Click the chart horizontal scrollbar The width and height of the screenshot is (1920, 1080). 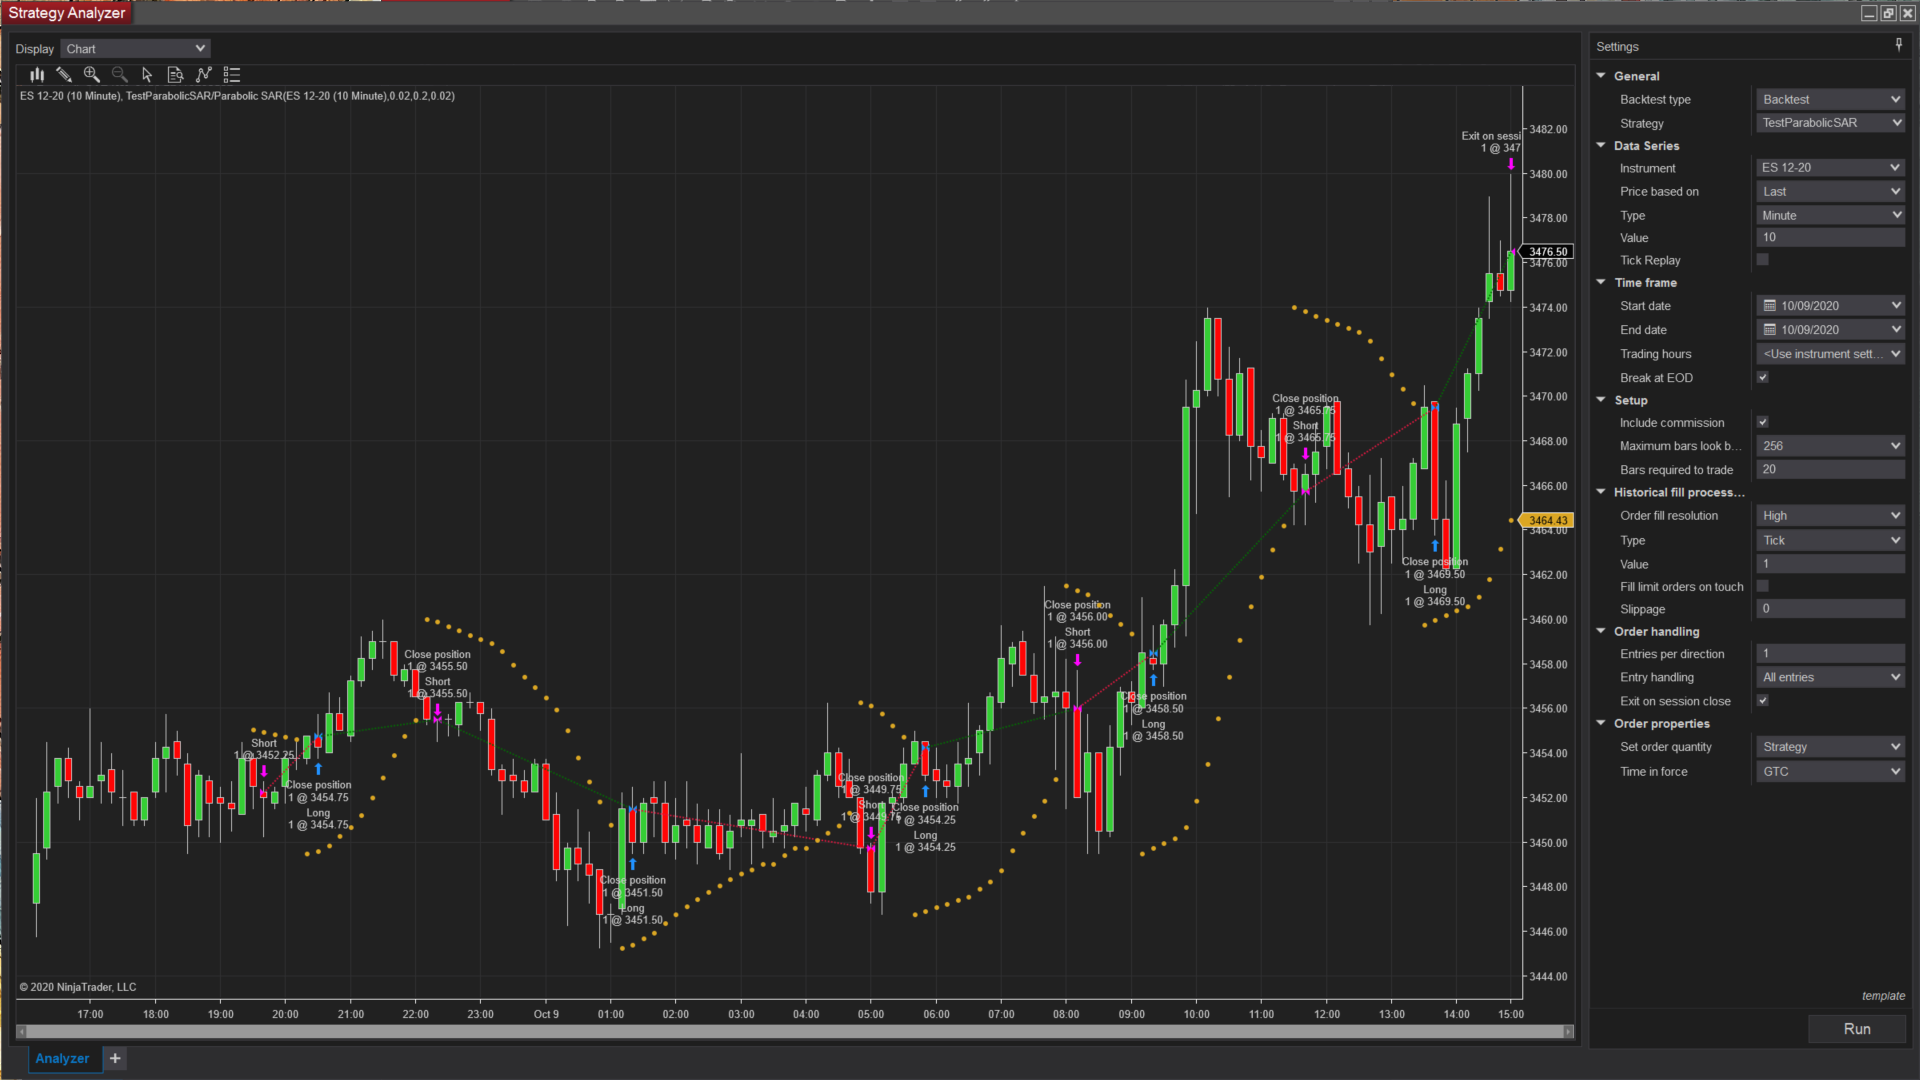click(x=795, y=1031)
